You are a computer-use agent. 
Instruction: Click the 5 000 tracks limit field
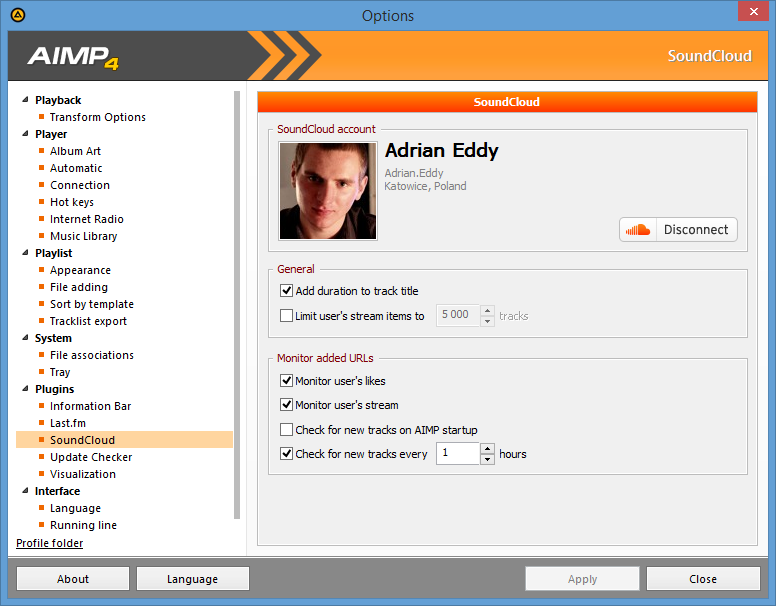coord(458,315)
